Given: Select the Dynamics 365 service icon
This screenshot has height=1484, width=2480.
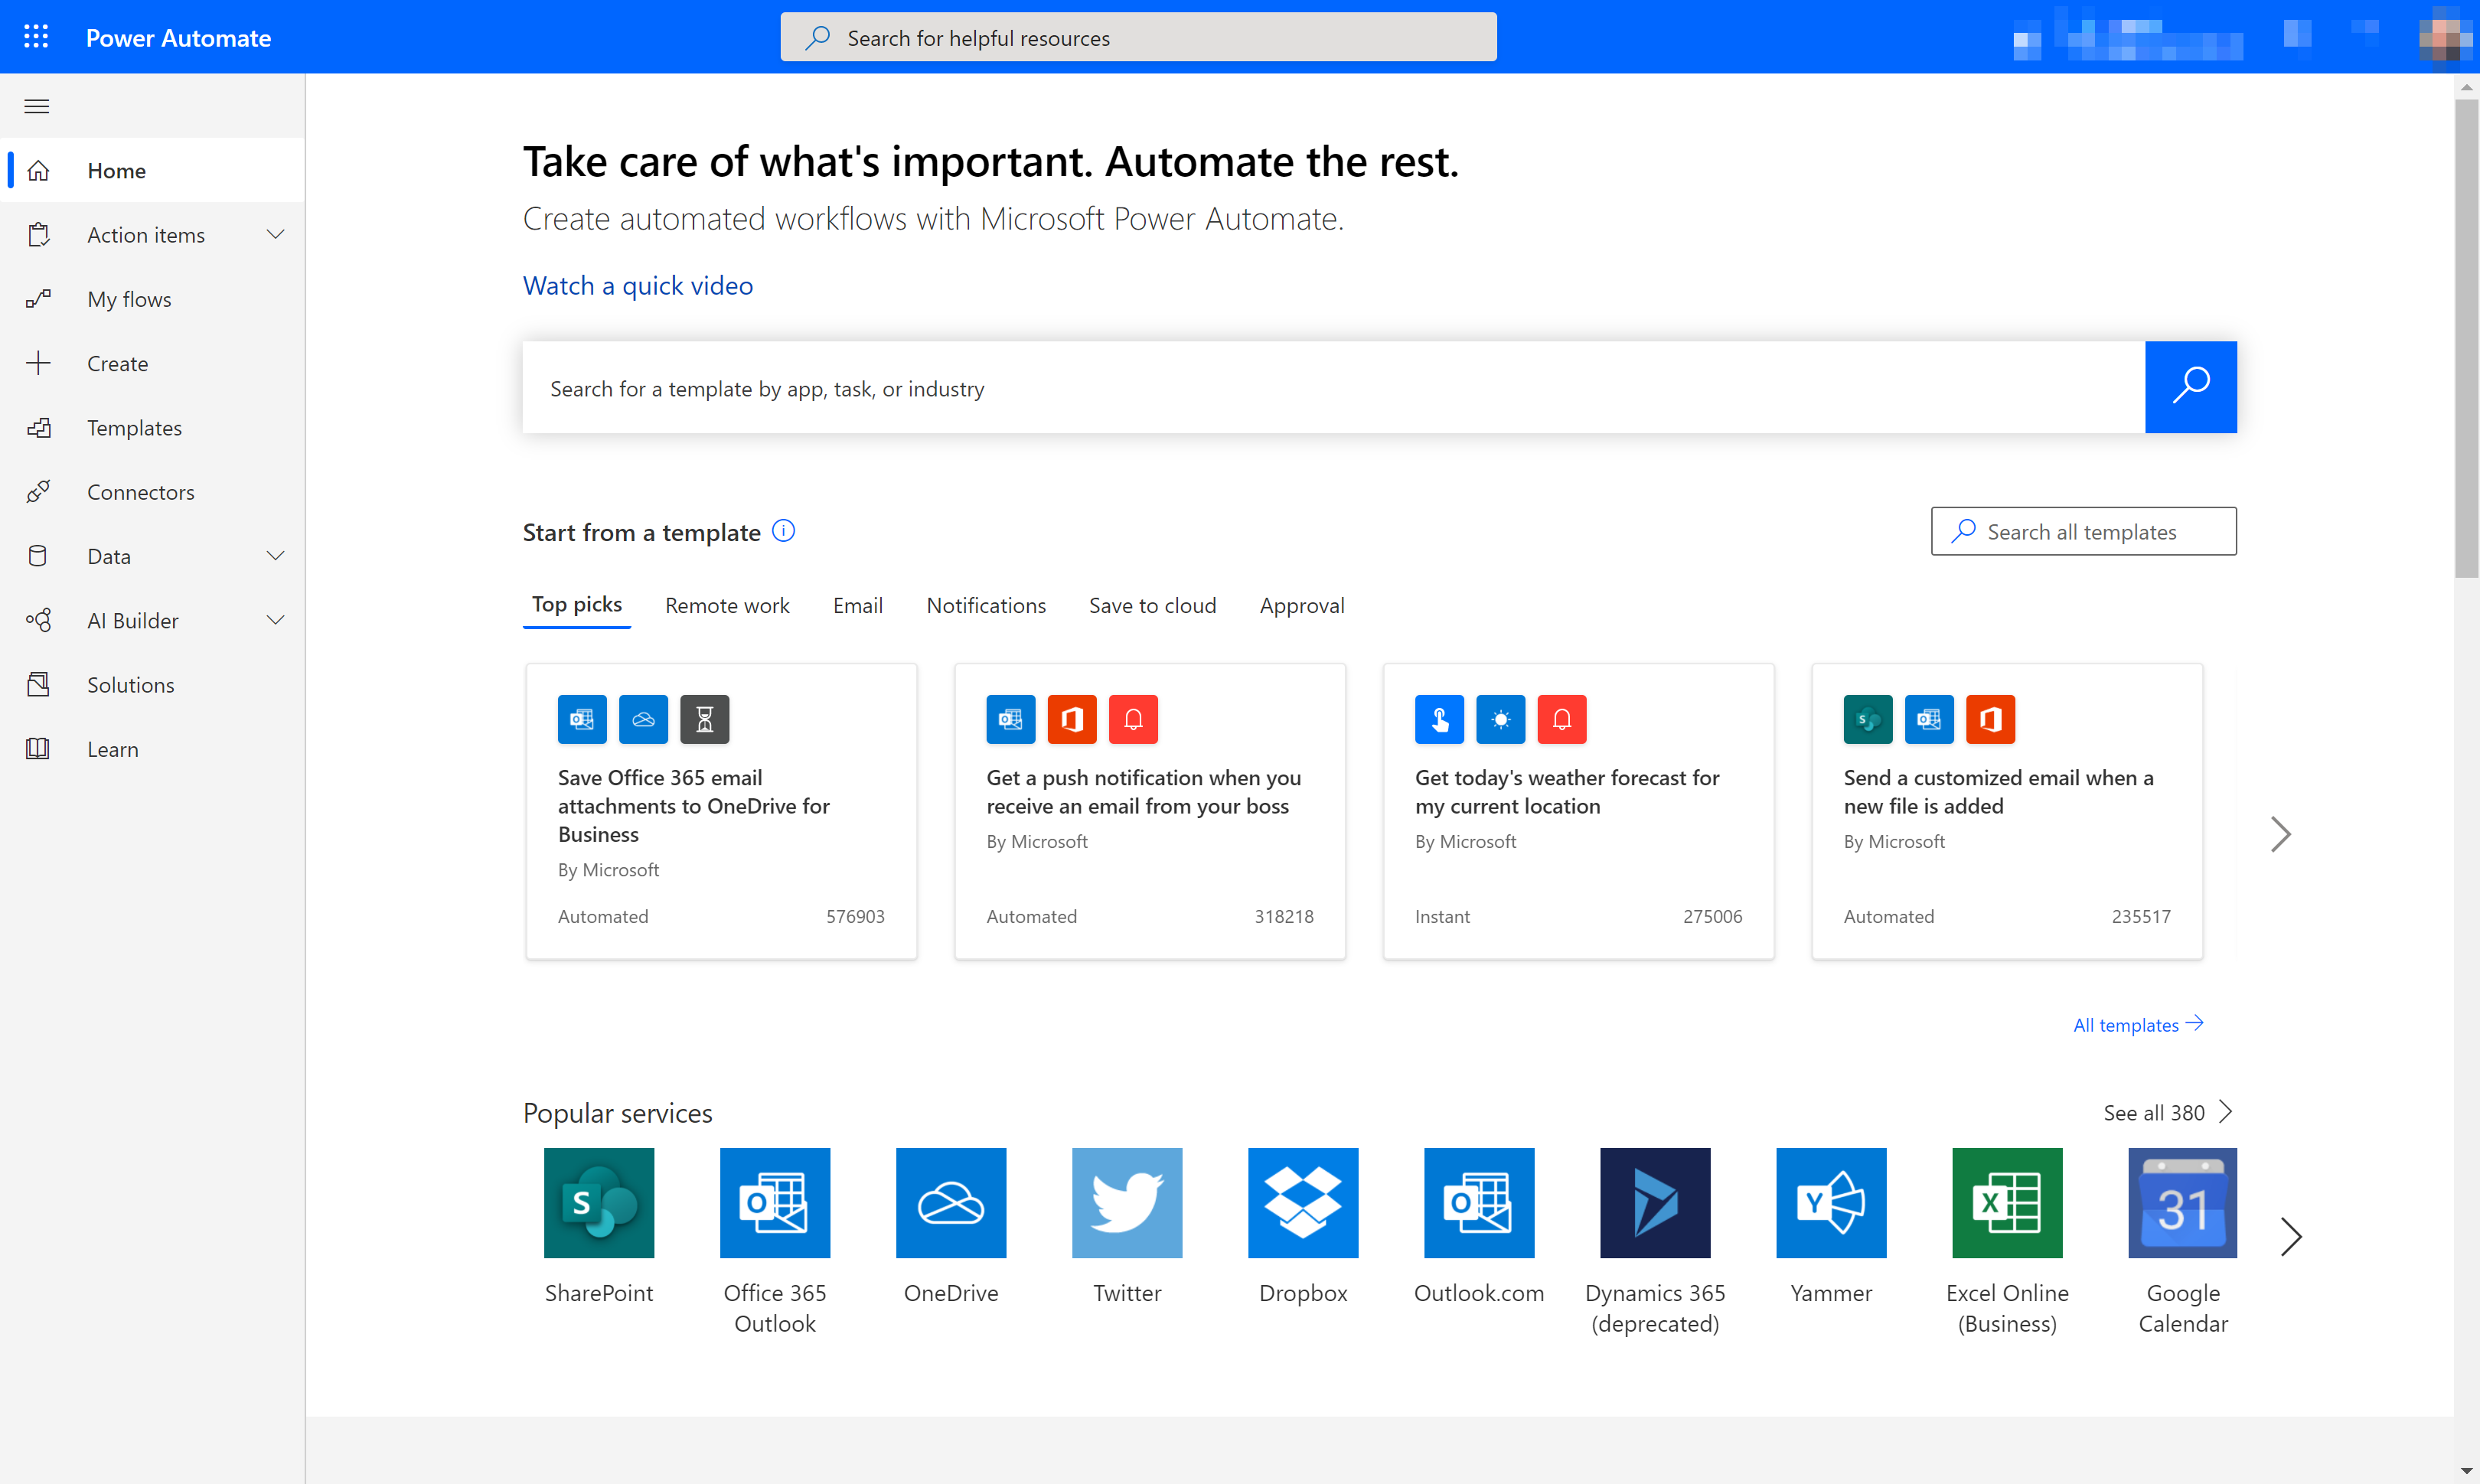Looking at the screenshot, I should [x=1653, y=1203].
